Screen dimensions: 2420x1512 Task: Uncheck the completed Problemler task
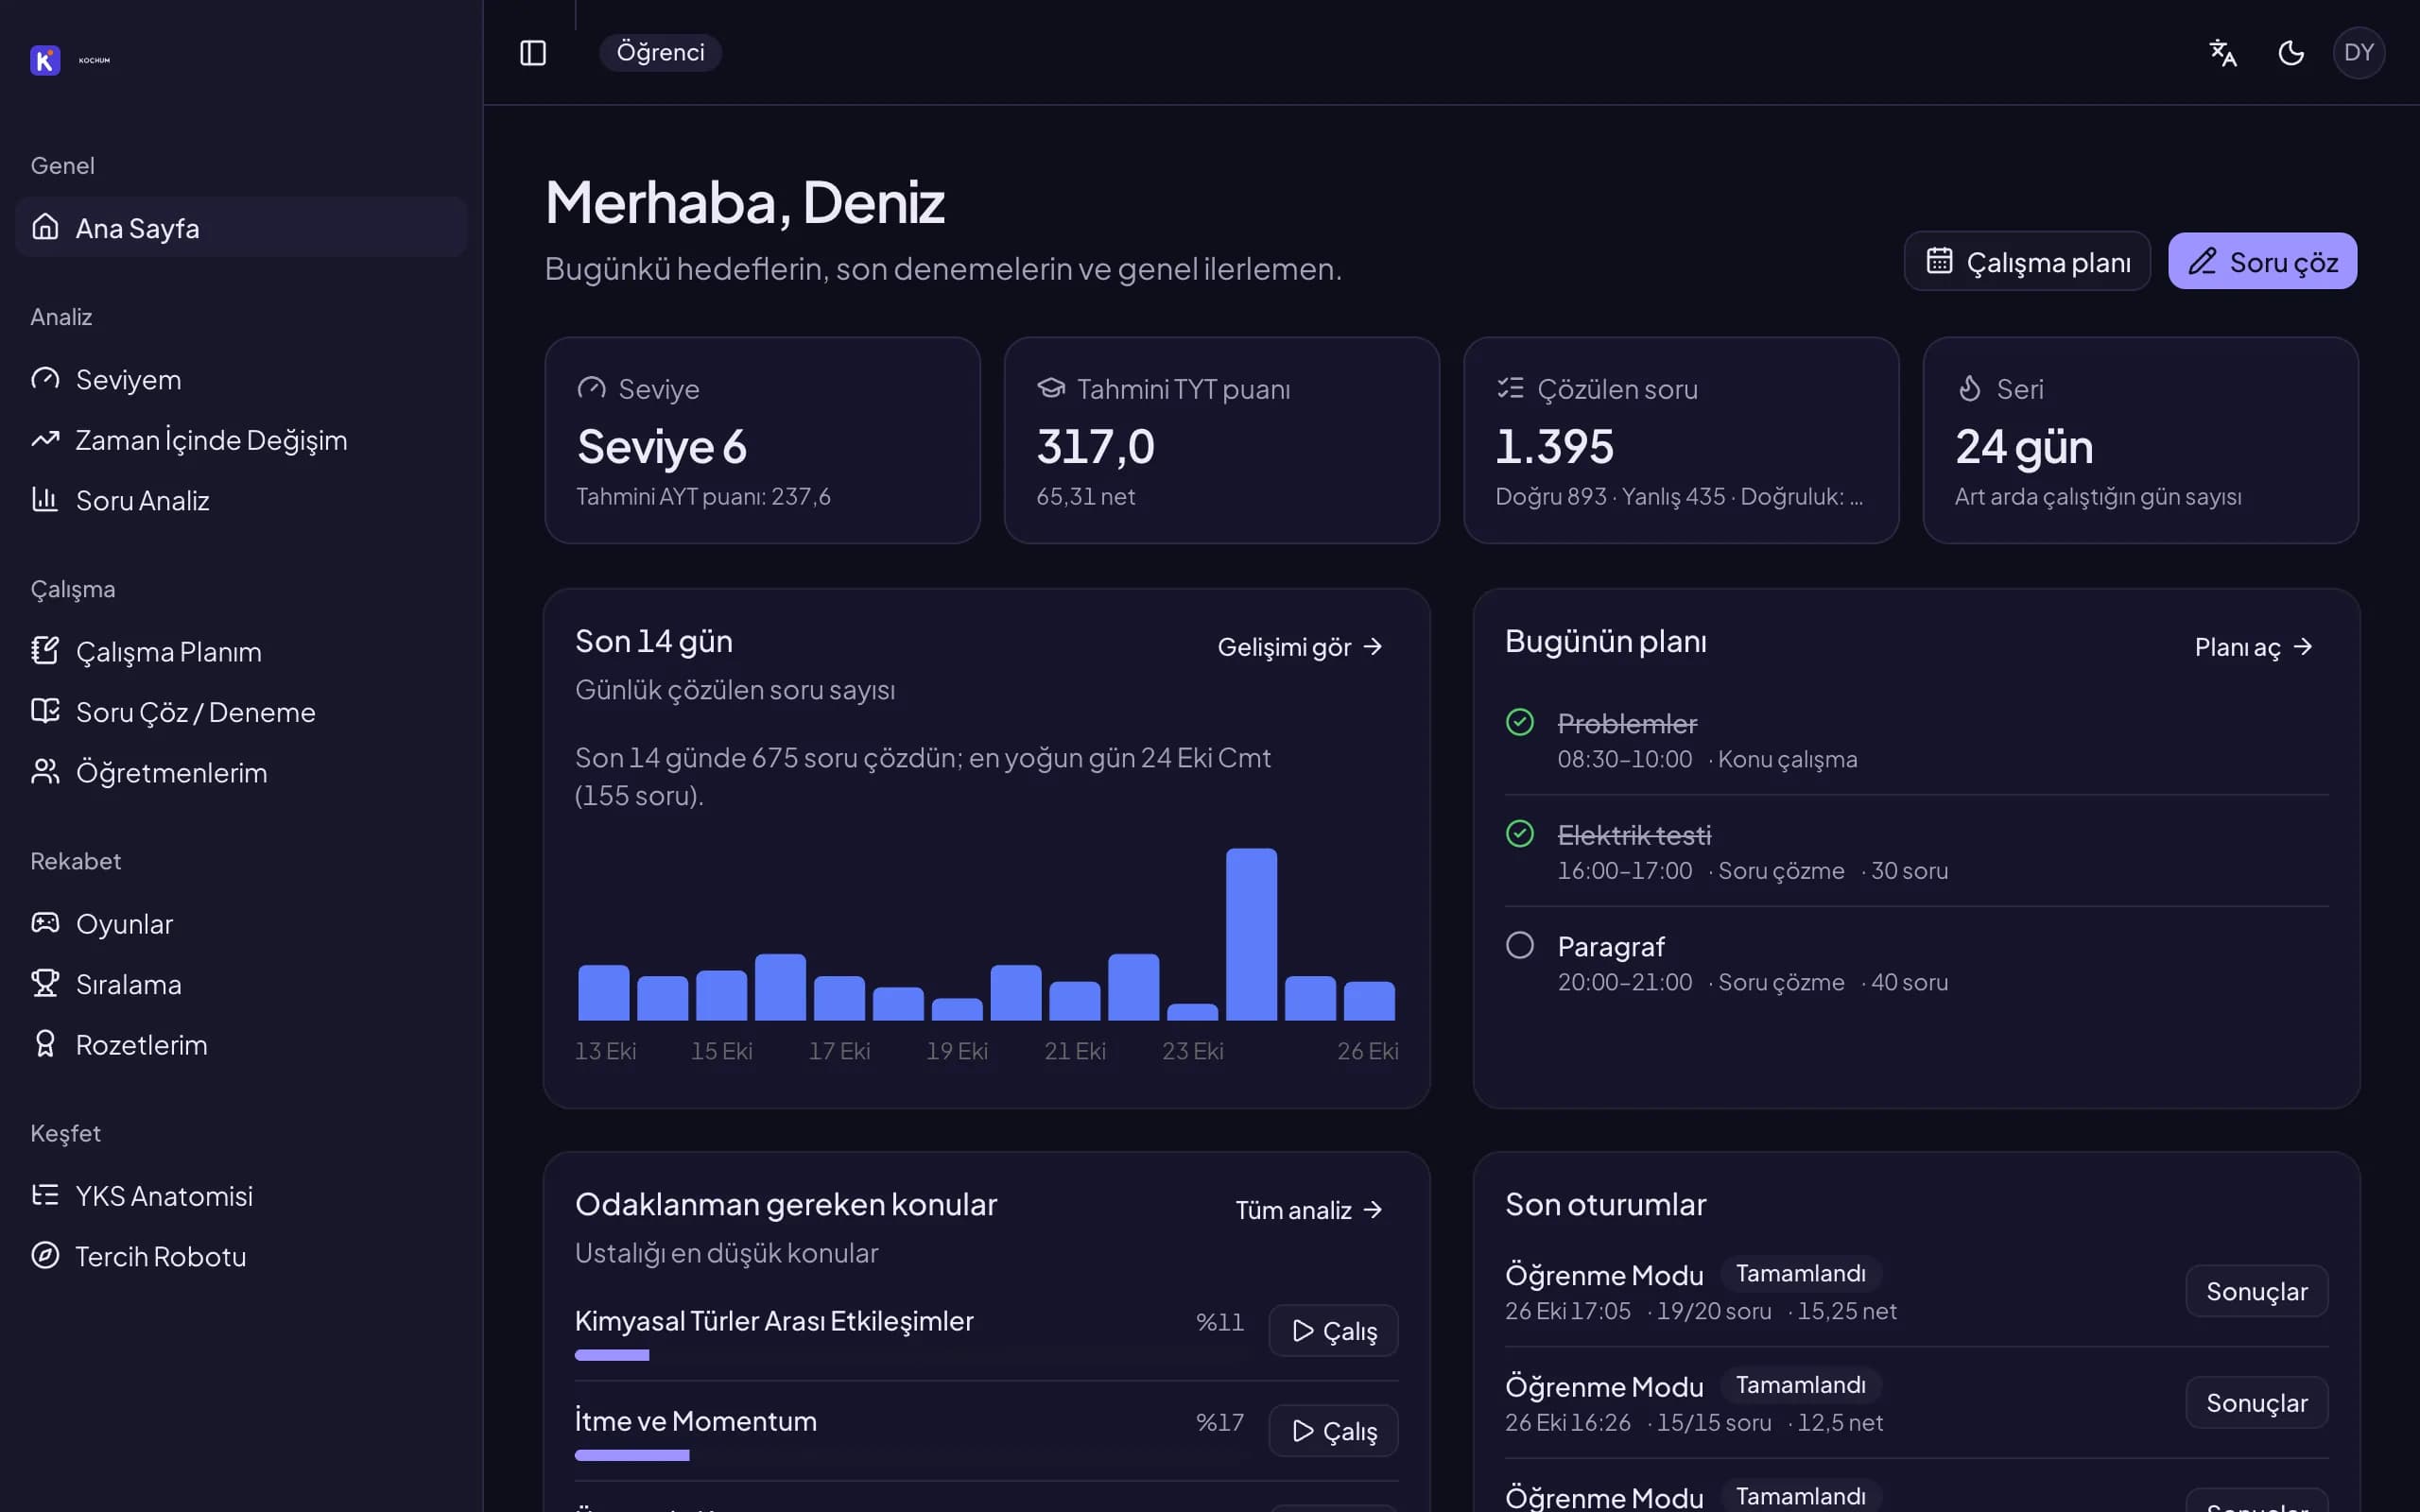1520,722
